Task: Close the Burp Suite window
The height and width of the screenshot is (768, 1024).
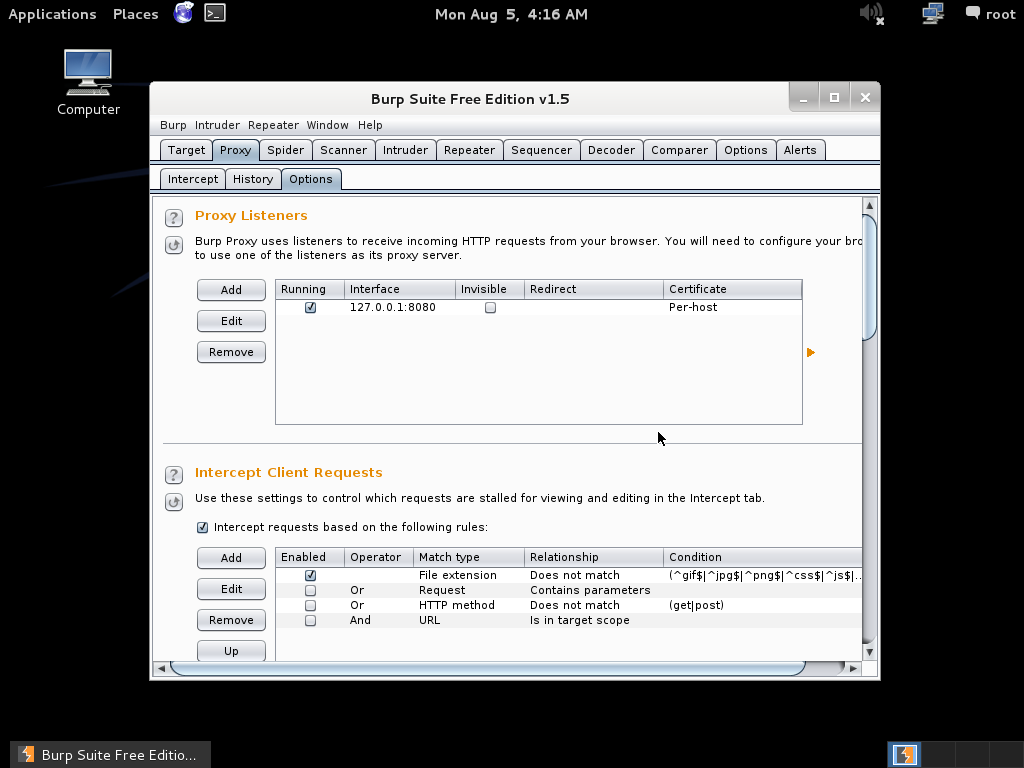Action: click(x=865, y=98)
